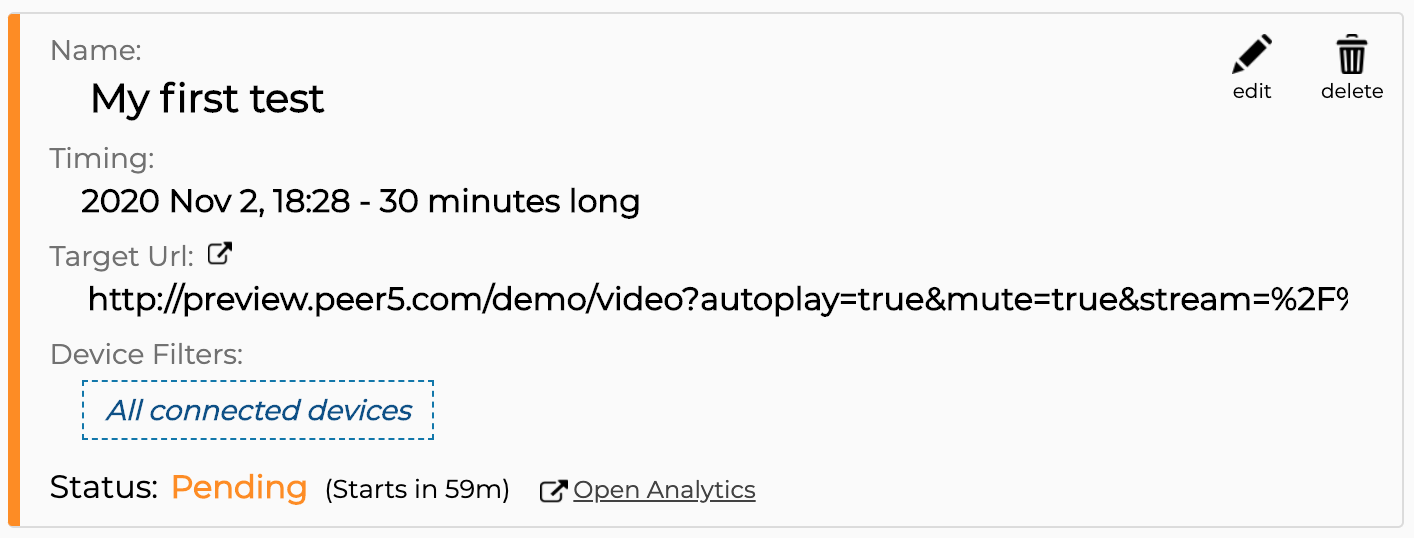This screenshot has width=1414, height=538.
Task: Click the "(Starts in 59m)" countdown text
Action: point(417,490)
